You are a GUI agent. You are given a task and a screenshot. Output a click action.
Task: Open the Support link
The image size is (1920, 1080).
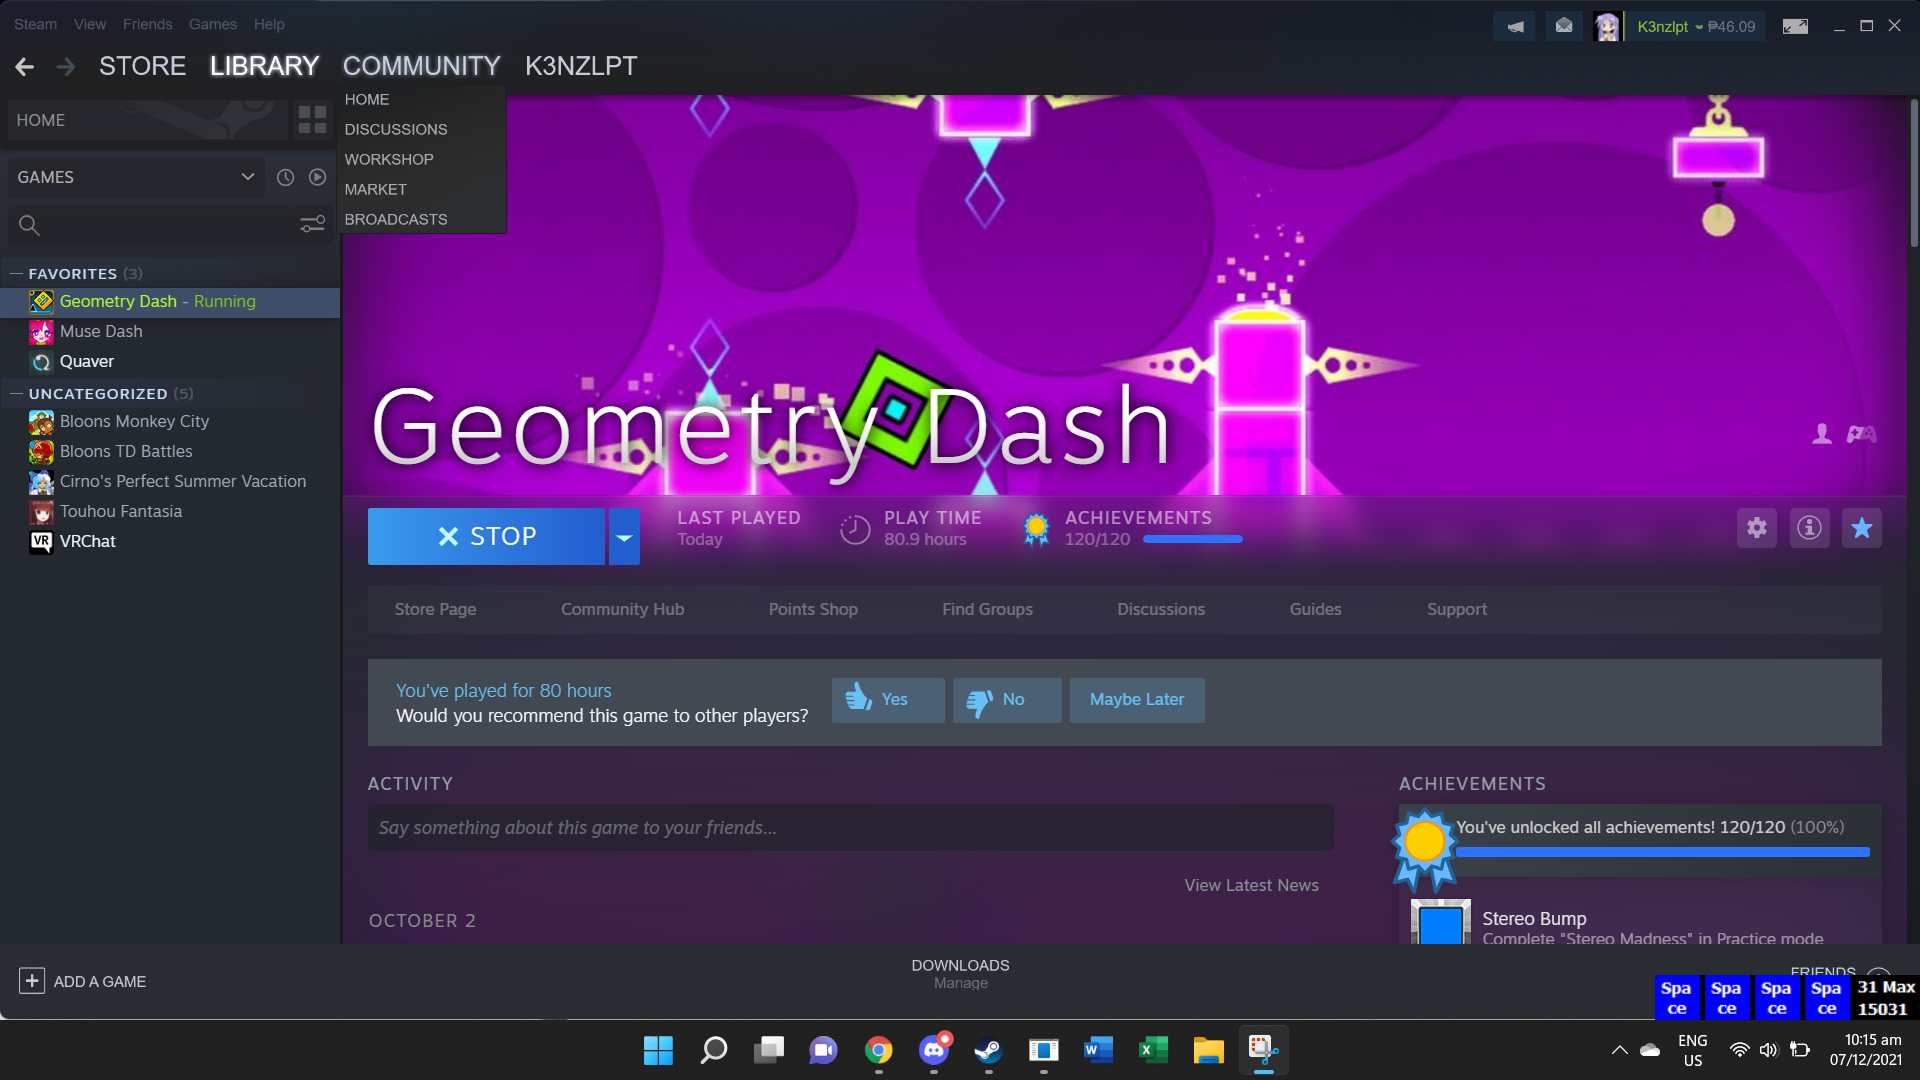tap(1456, 609)
